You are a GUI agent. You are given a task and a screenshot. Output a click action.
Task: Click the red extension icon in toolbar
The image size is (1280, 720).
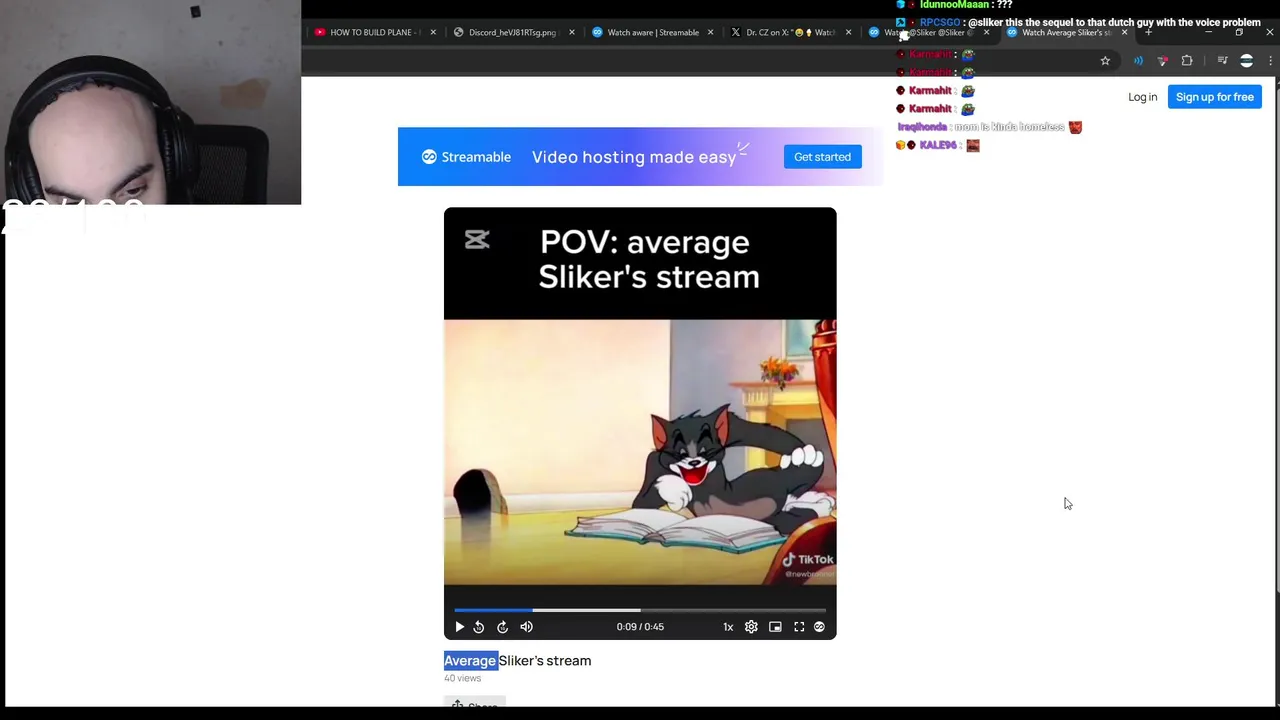pos(1162,61)
